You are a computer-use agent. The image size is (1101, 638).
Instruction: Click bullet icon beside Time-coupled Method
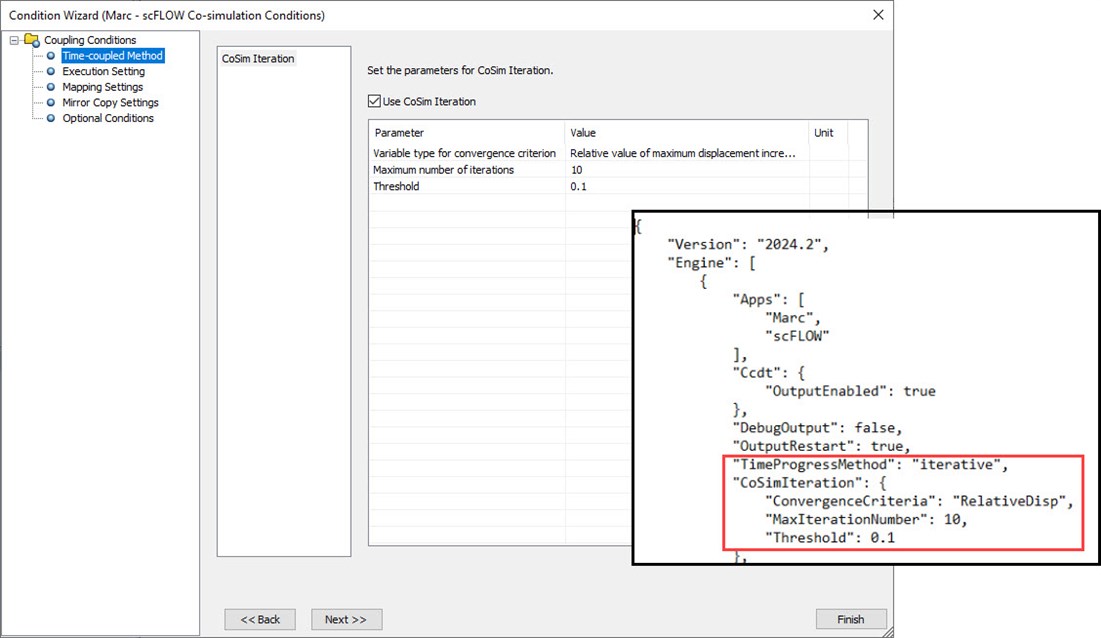[51, 55]
